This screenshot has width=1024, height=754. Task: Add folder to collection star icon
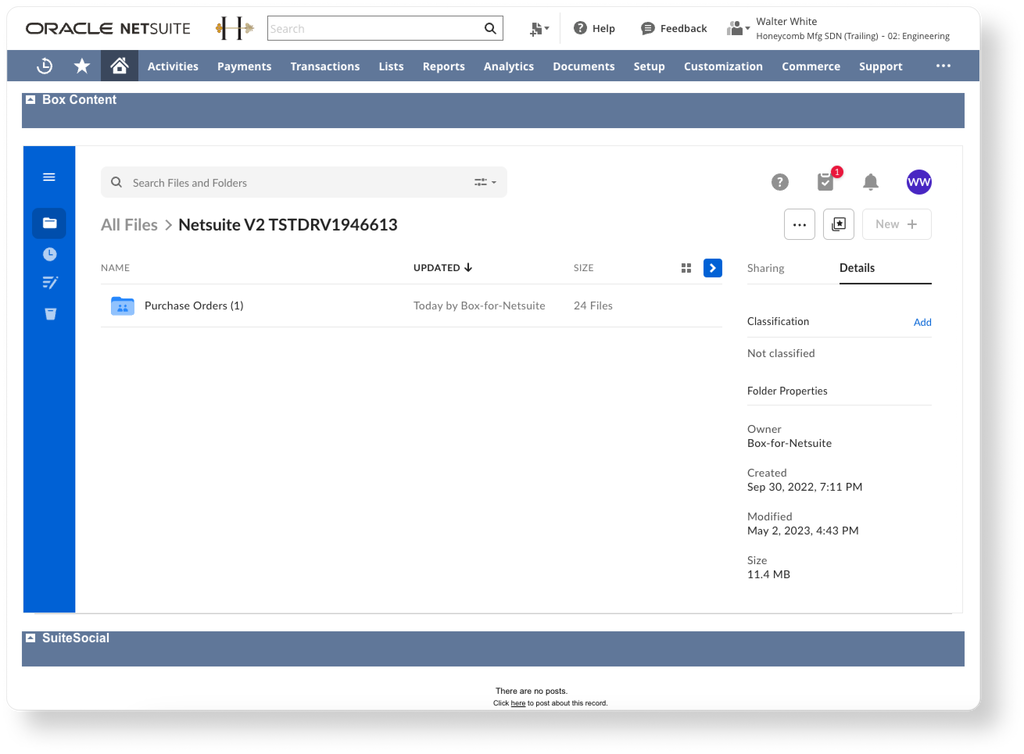coord(839,225)
